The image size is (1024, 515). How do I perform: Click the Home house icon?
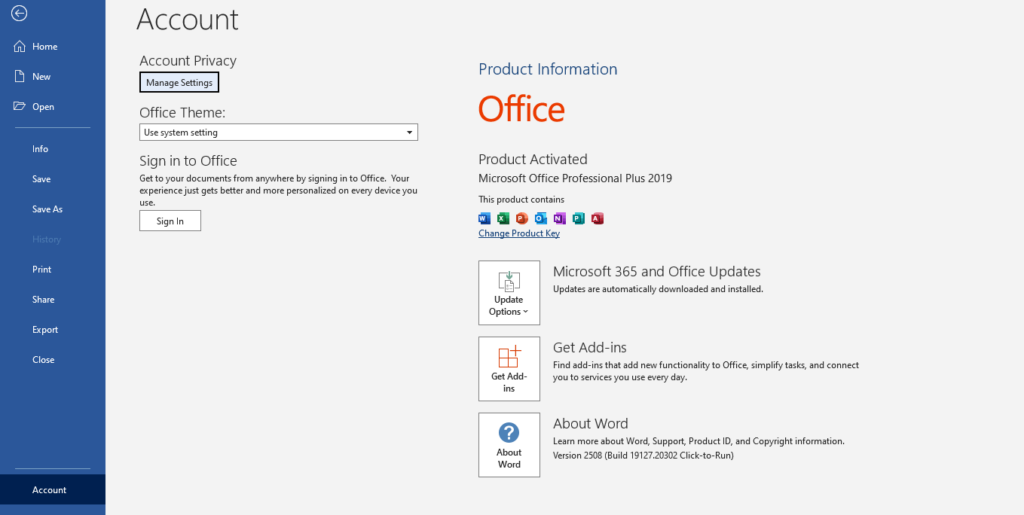tap(20, 46)
